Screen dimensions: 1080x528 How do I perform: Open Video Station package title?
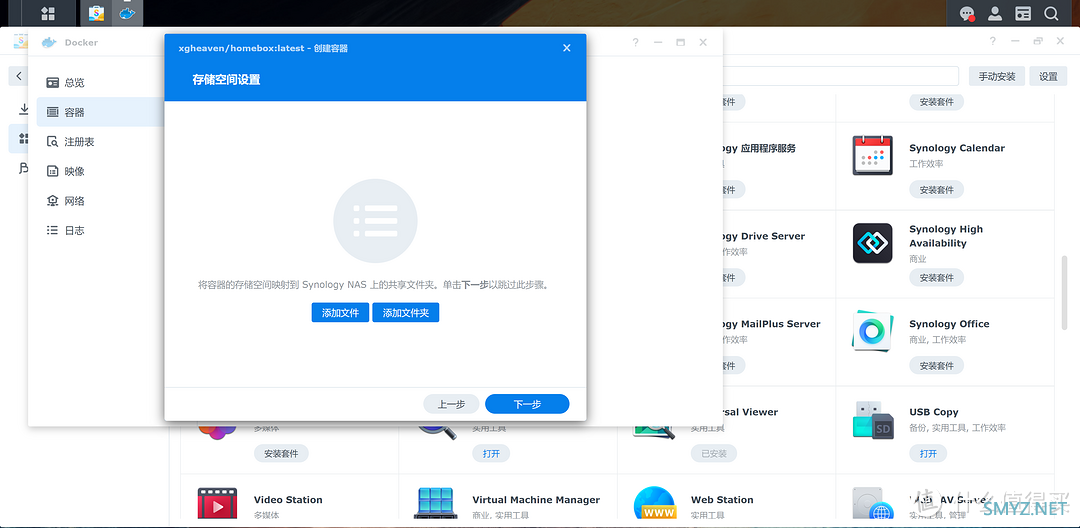(x=288, y=500)
